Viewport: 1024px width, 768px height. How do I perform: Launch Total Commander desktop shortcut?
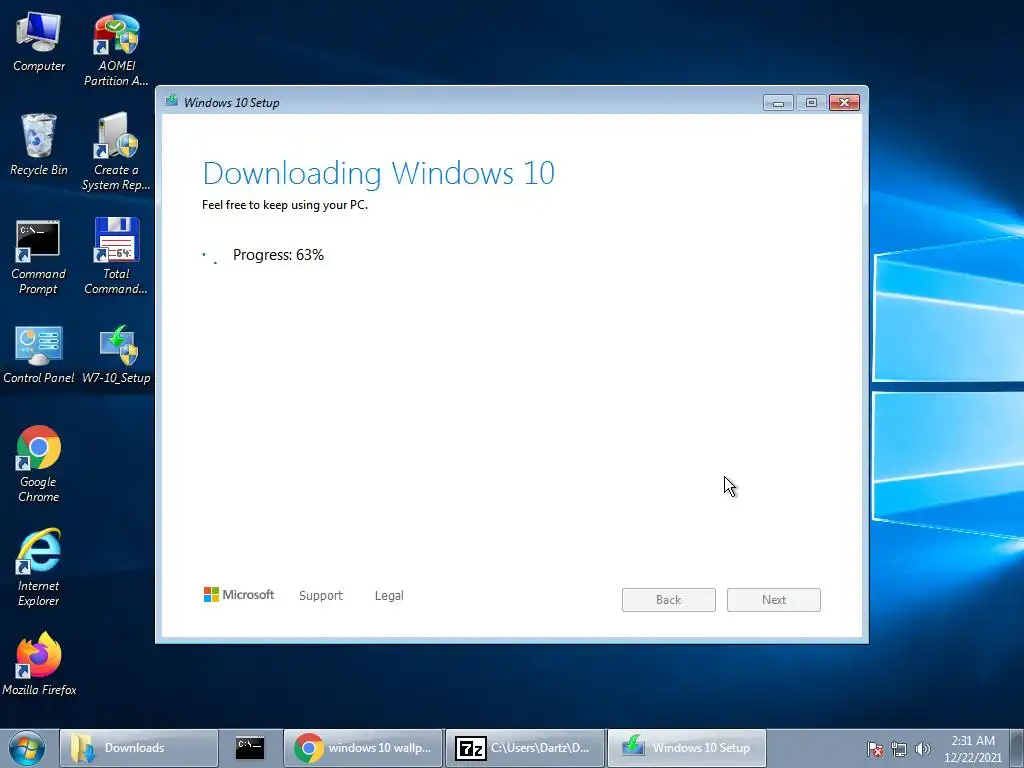(116, 256)
